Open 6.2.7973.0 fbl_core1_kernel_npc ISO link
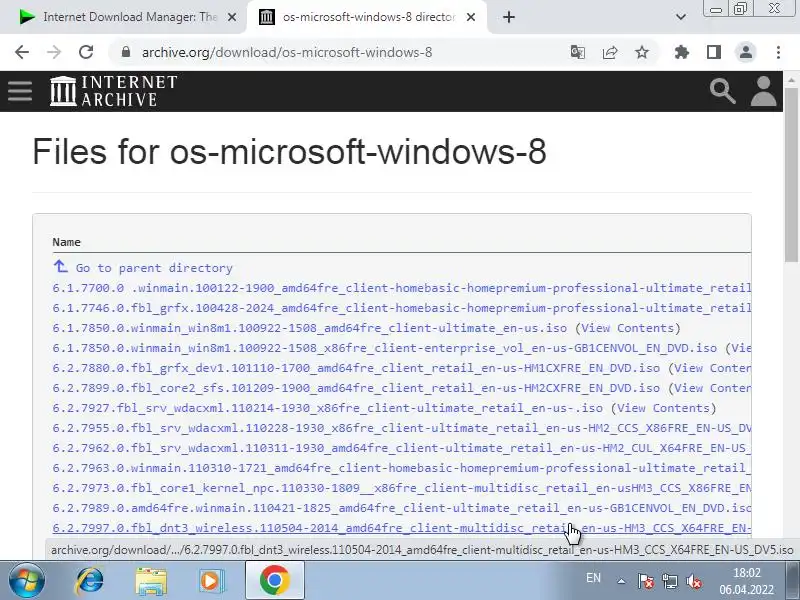The width and height of the screenshot is (800, 600). coord(402,488)
